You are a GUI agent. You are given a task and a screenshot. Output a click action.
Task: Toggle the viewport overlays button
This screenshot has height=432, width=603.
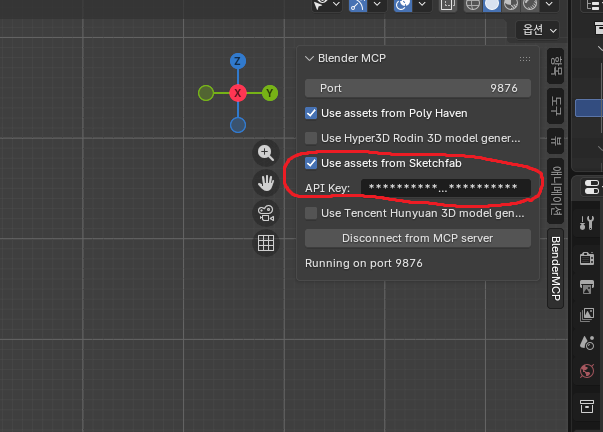pyautogui.click(x=403, y=4)
